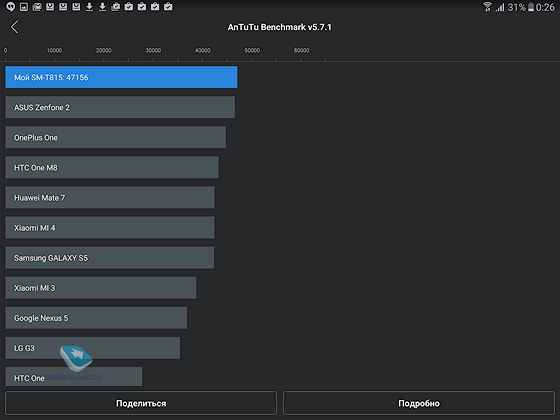Select the Huawei Mate 7 bar
Viewport: 560px width, 420px height.
pos(110,197)
